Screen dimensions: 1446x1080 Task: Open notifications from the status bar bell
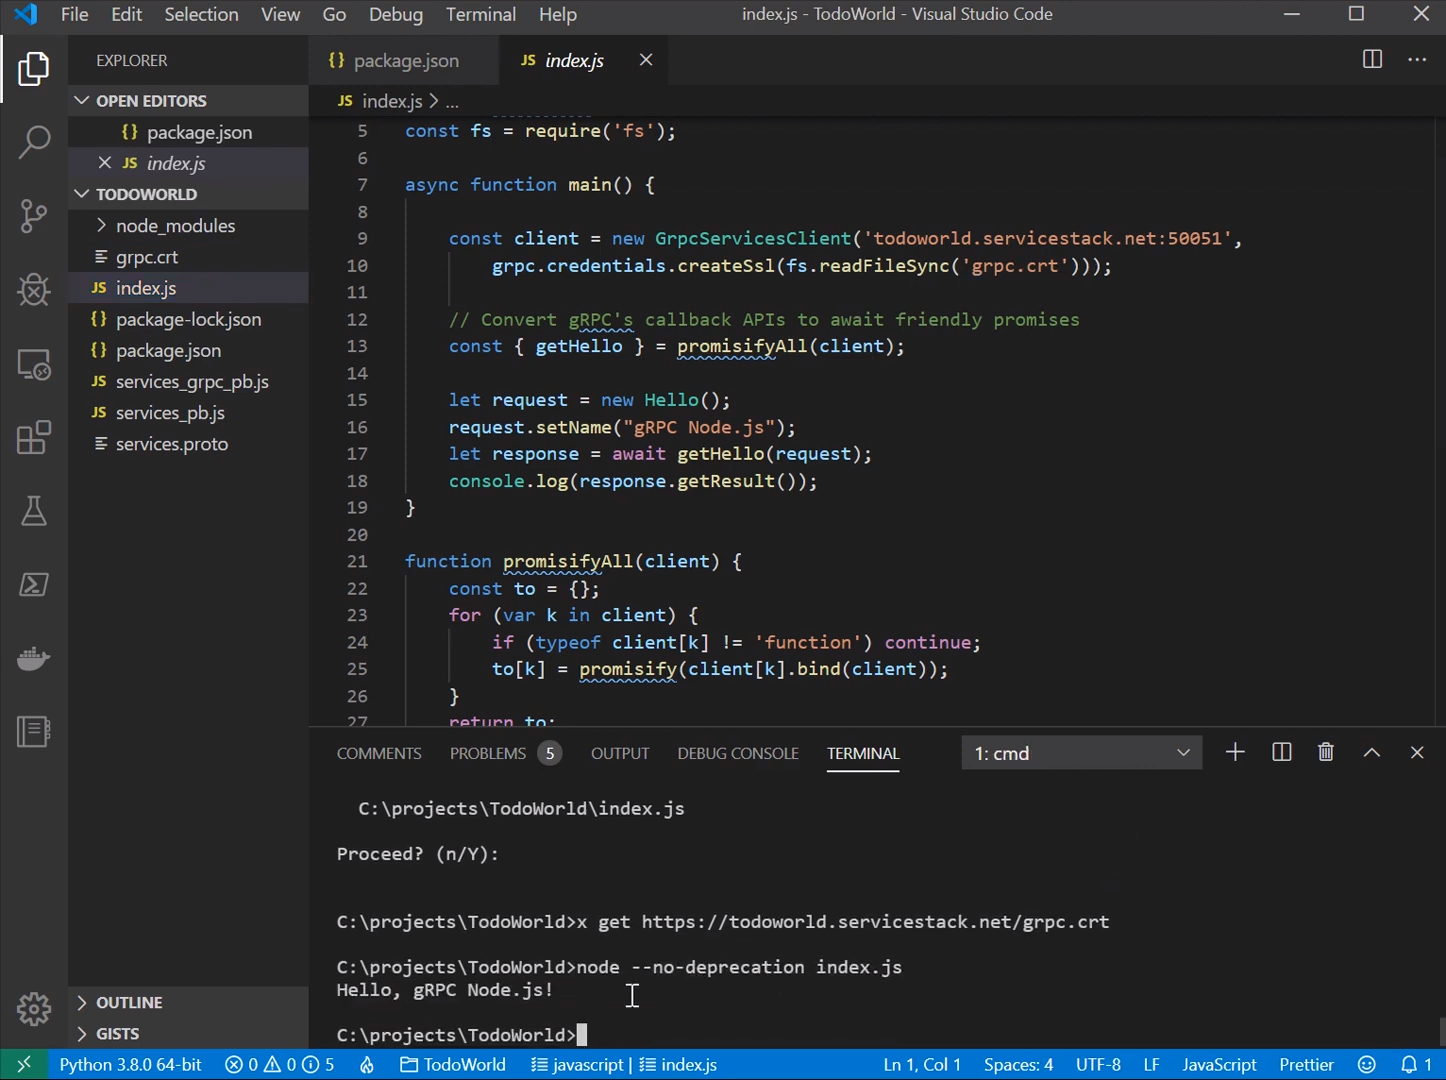click(1424, 1064)
